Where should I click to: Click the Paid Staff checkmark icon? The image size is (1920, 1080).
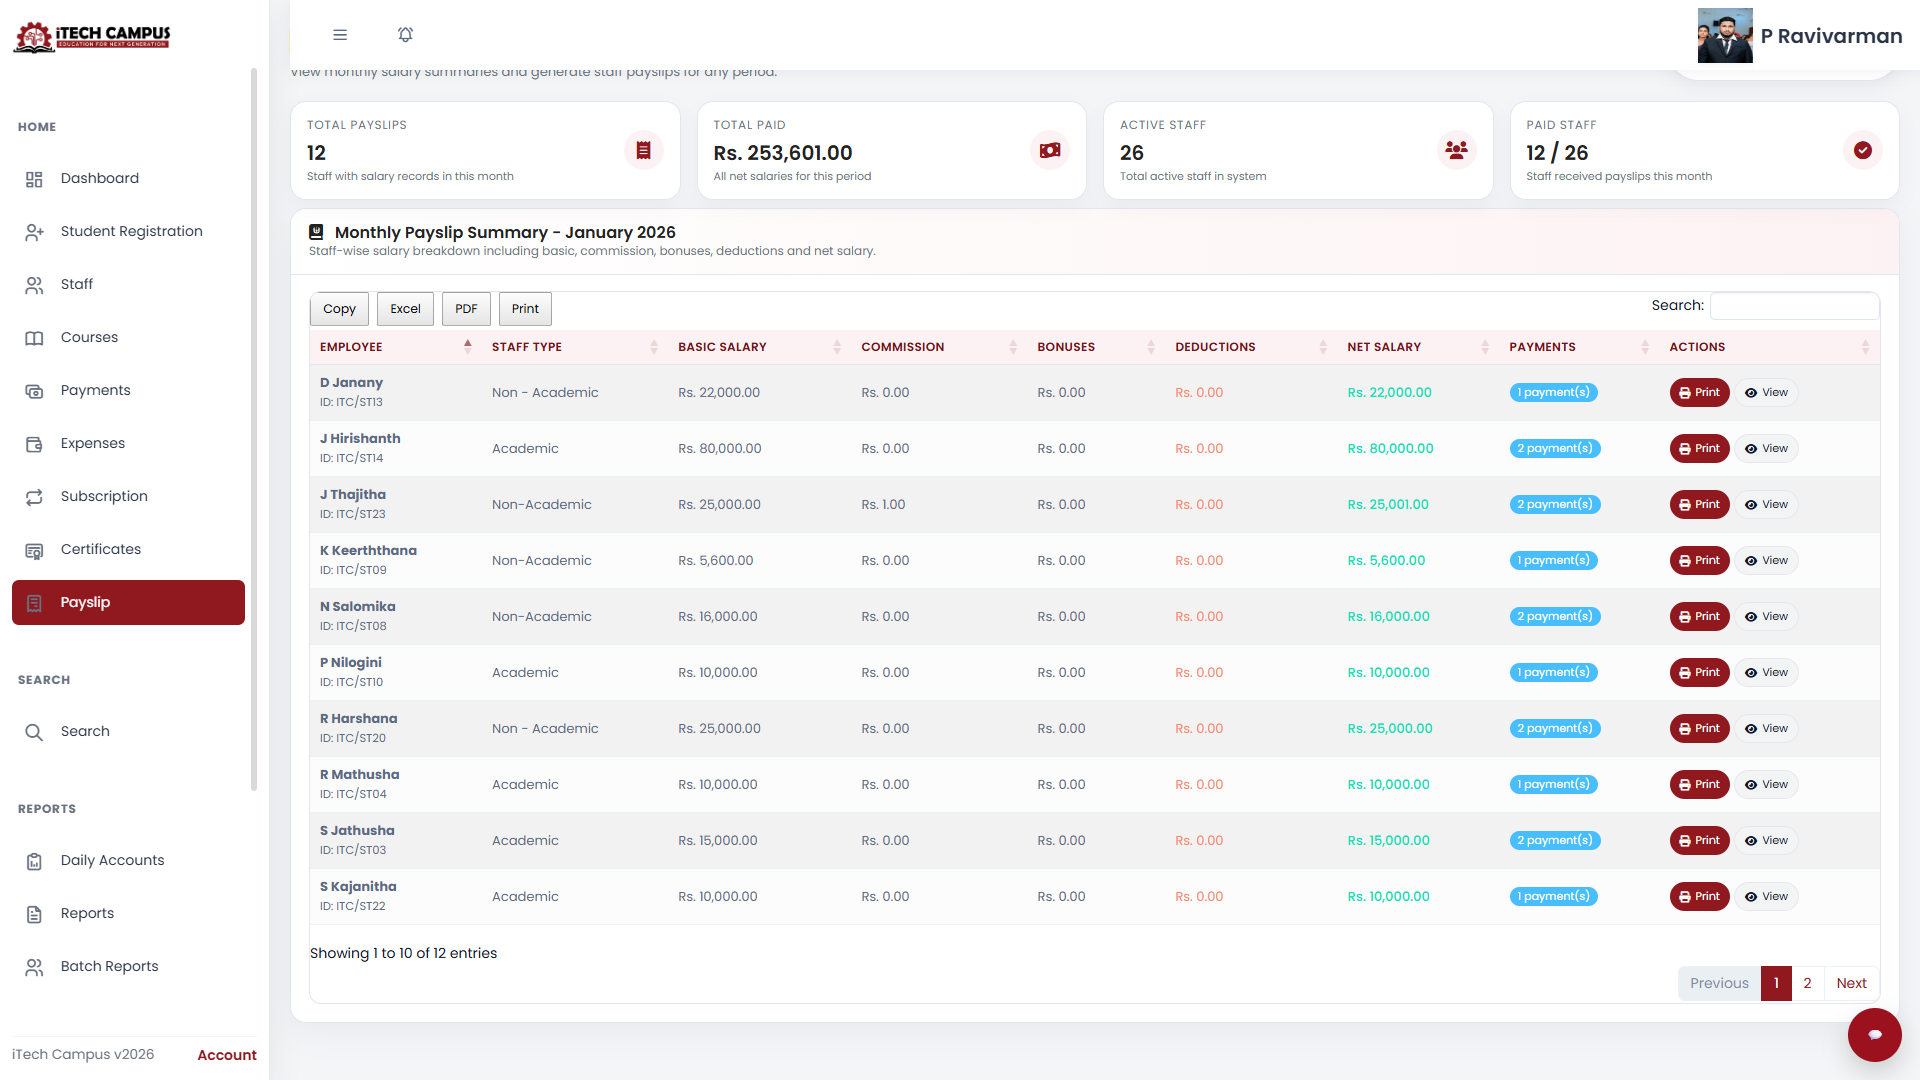pyautogui.click(x=1862, y=150)
